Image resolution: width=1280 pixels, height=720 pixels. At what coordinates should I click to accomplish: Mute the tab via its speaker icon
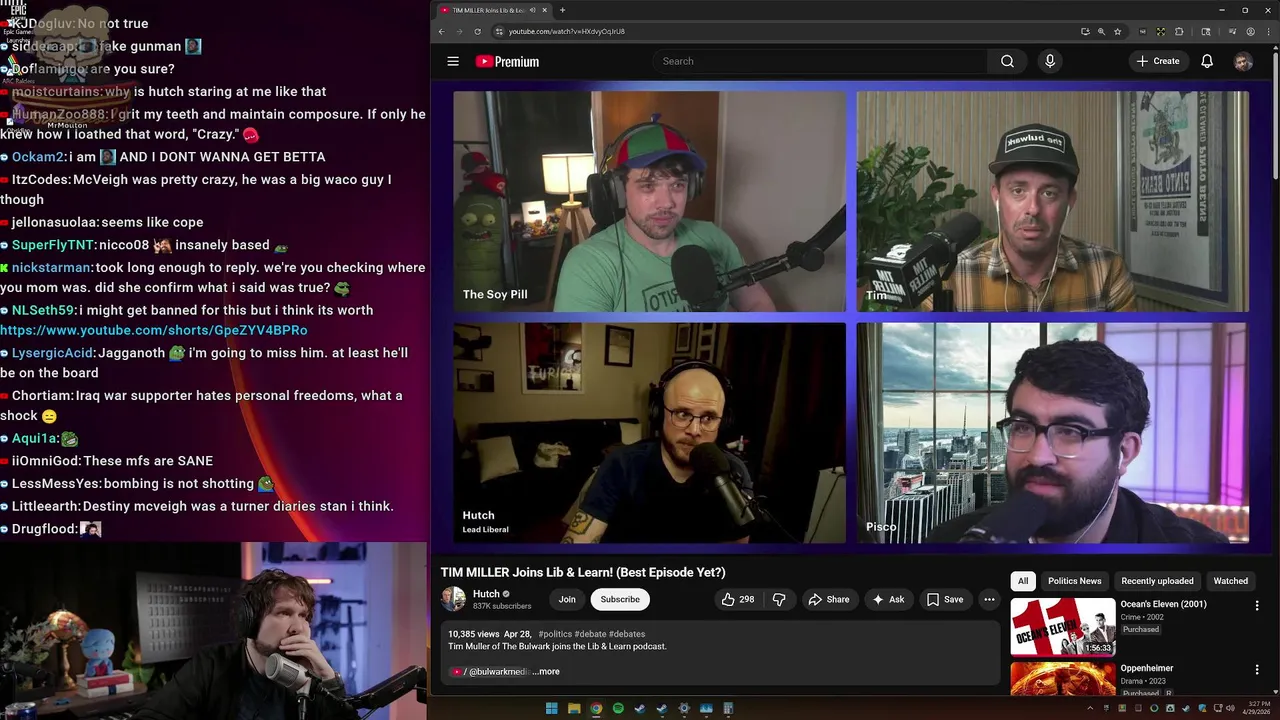tap(532, 10)
